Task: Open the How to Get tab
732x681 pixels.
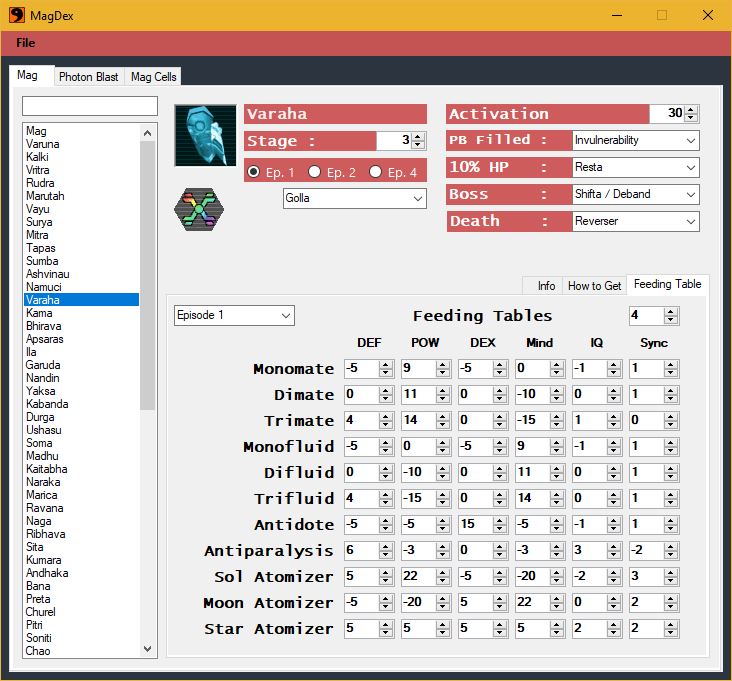Action: coord(594,286)
